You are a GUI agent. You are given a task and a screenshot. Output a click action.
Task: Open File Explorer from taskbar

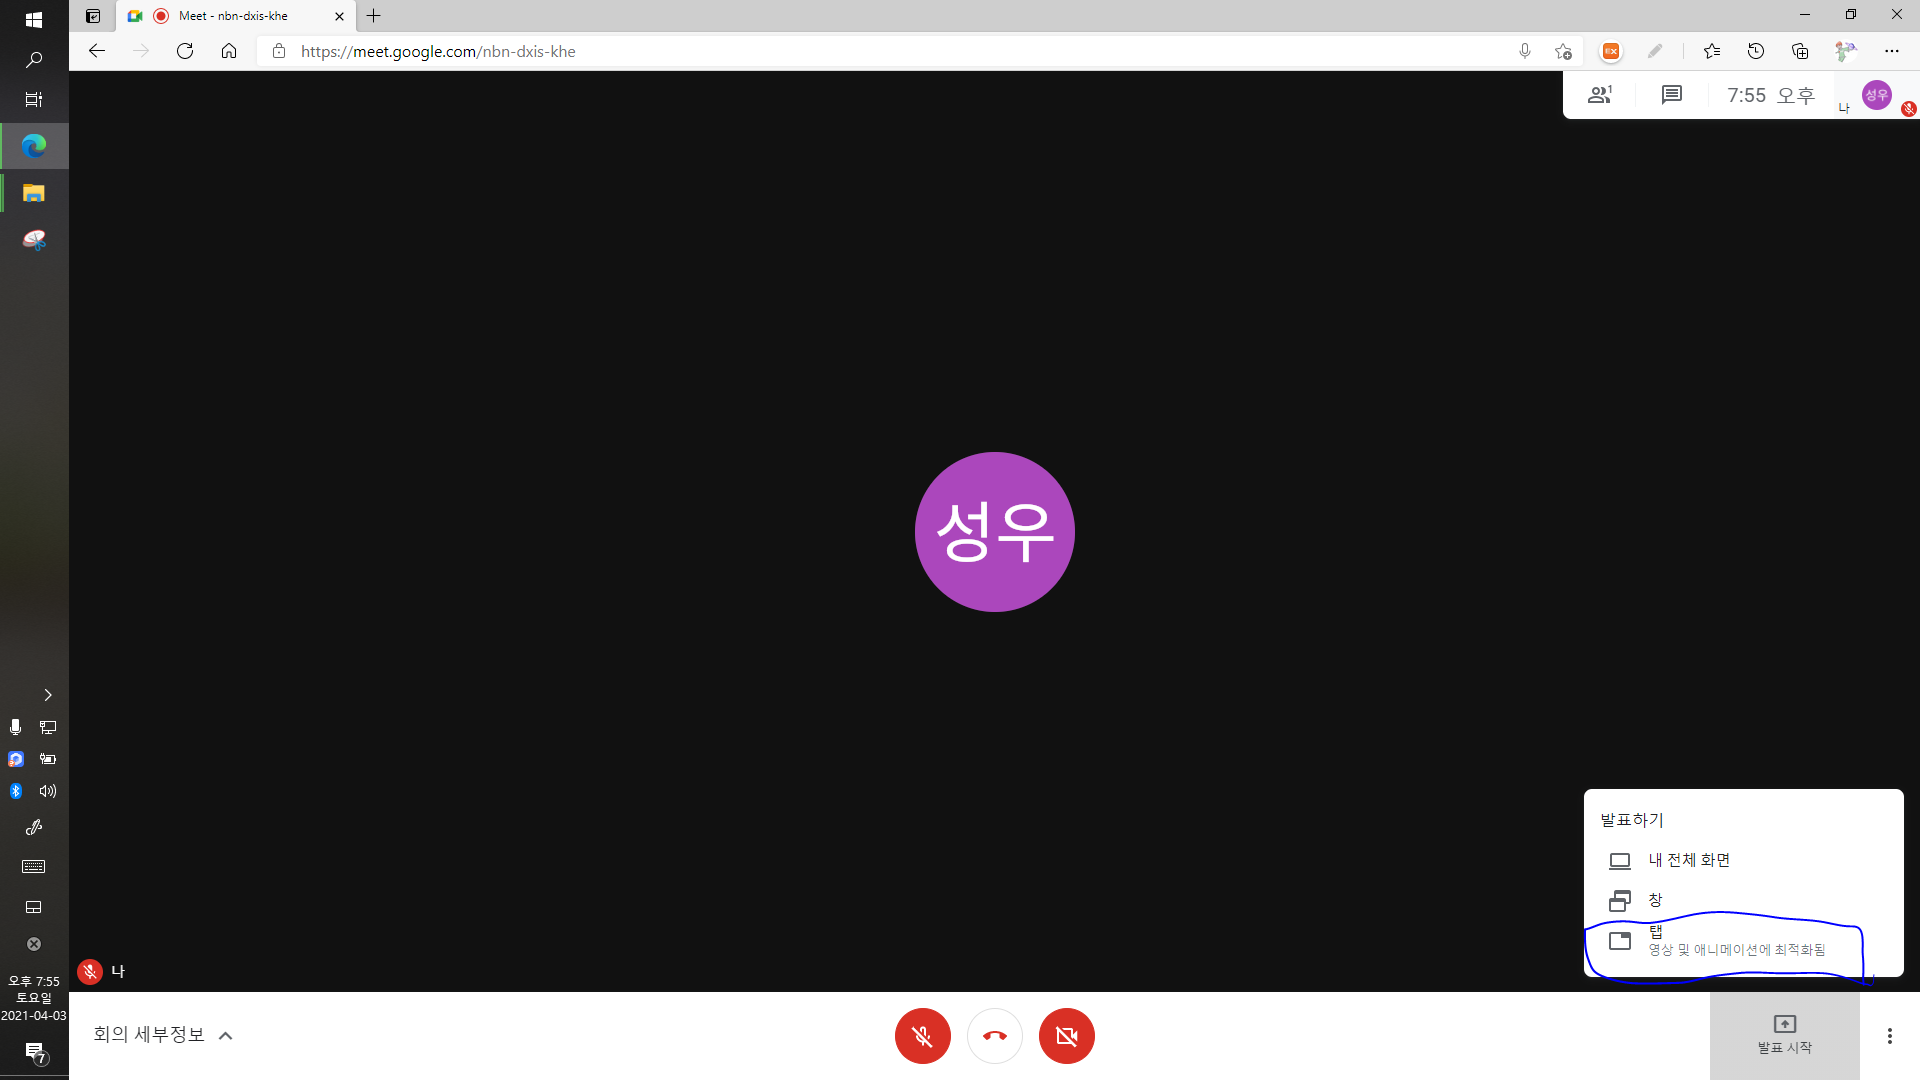click(x=34, y=193)
